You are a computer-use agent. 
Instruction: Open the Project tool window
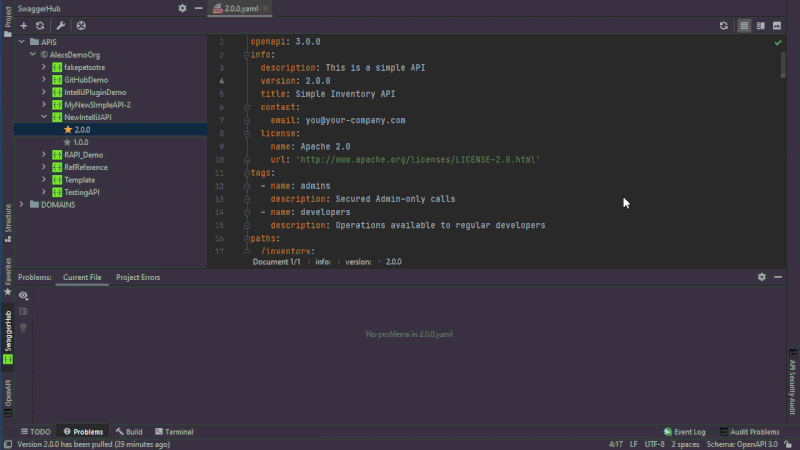[x=7, y=21]
